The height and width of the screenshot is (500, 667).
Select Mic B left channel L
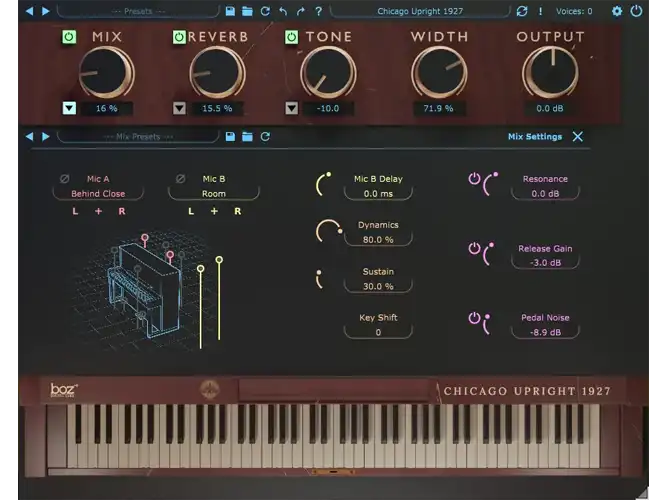point(191,211)
